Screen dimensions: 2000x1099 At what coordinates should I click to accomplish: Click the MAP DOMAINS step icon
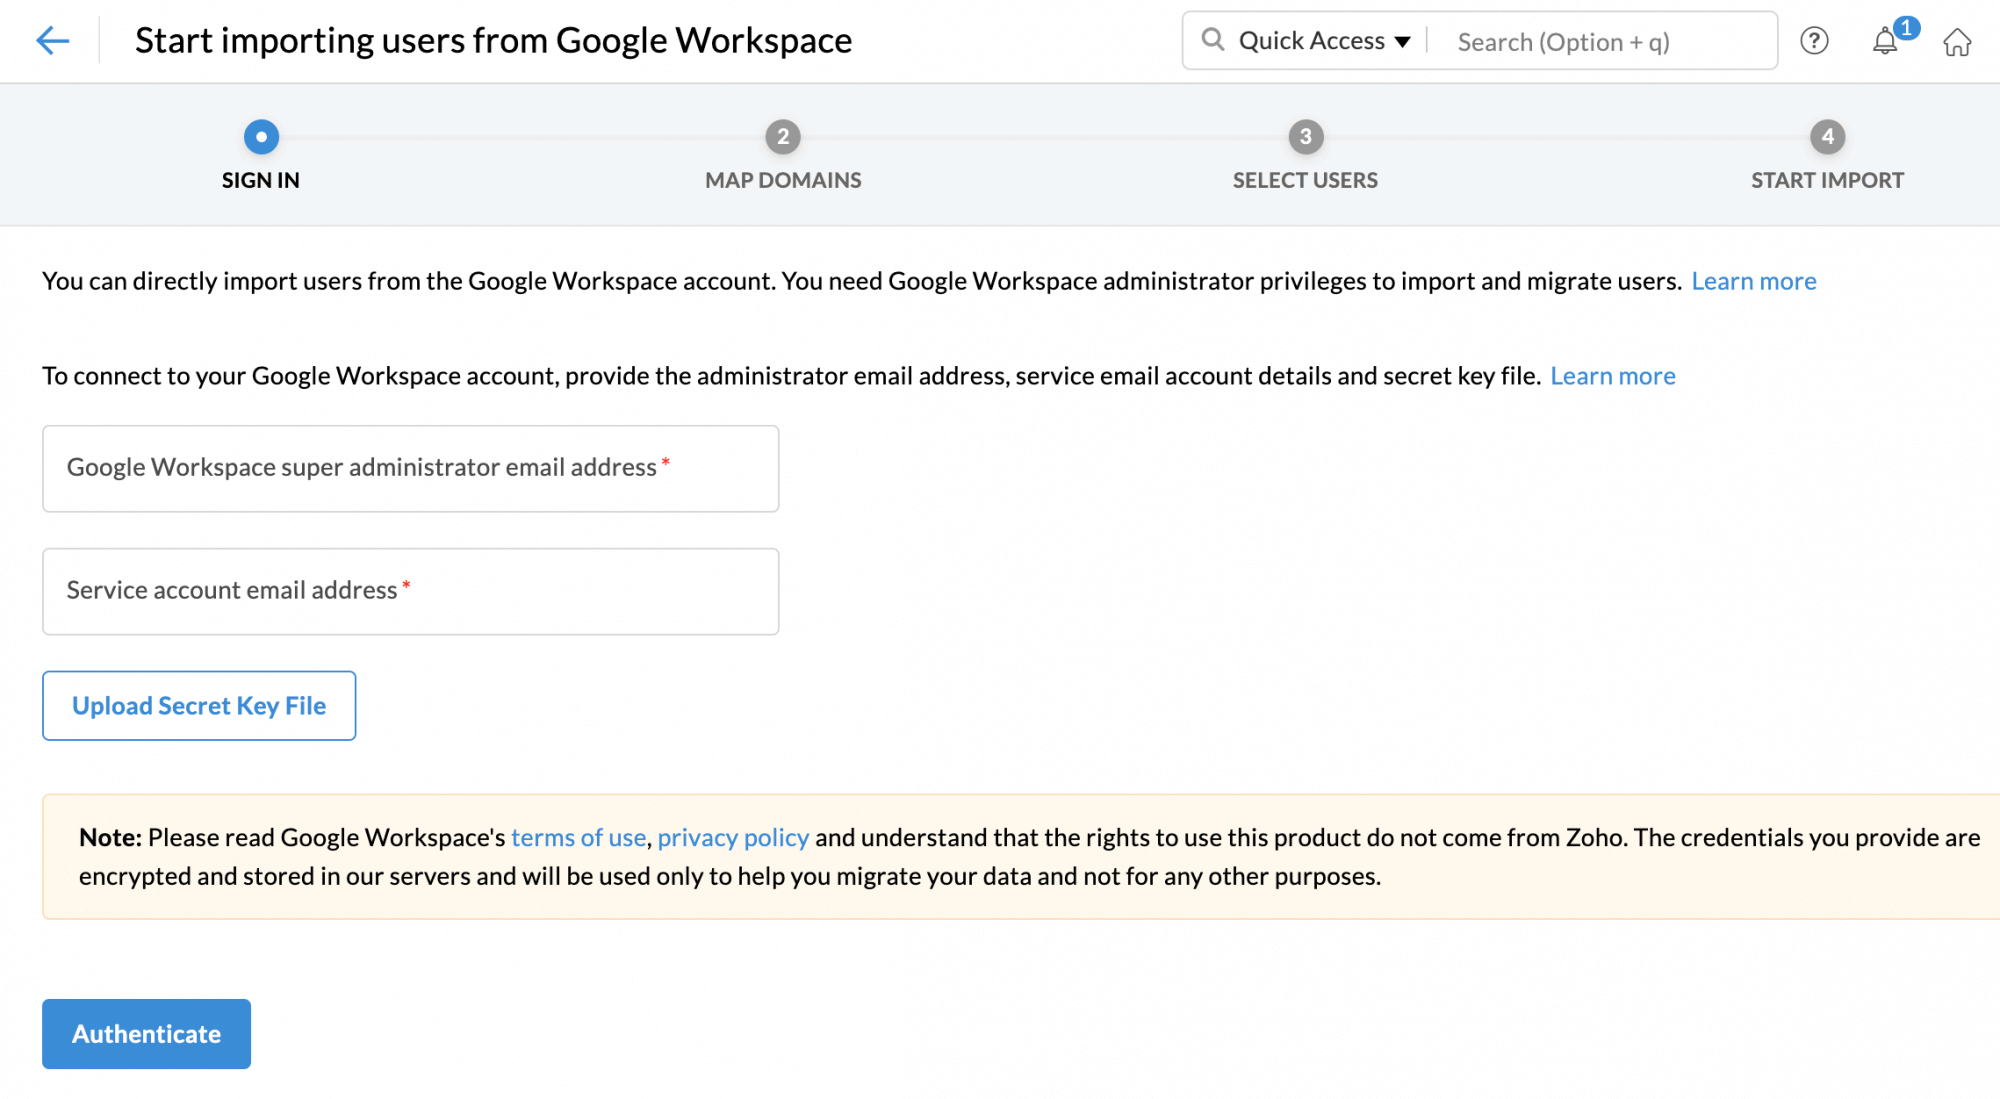tap(782, 134)
